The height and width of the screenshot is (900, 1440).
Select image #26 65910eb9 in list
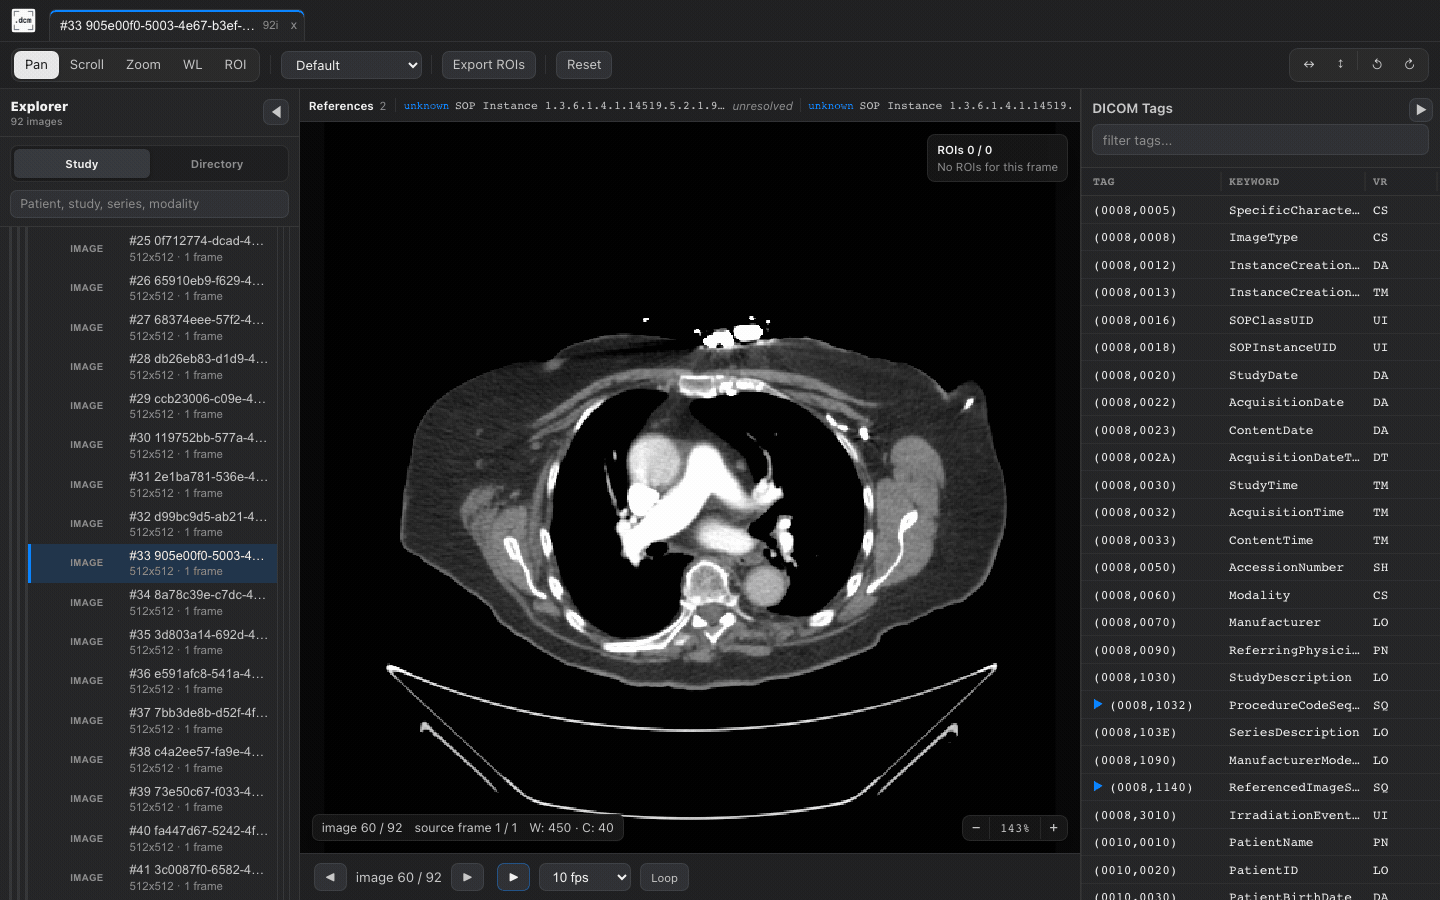pos(152,288)
